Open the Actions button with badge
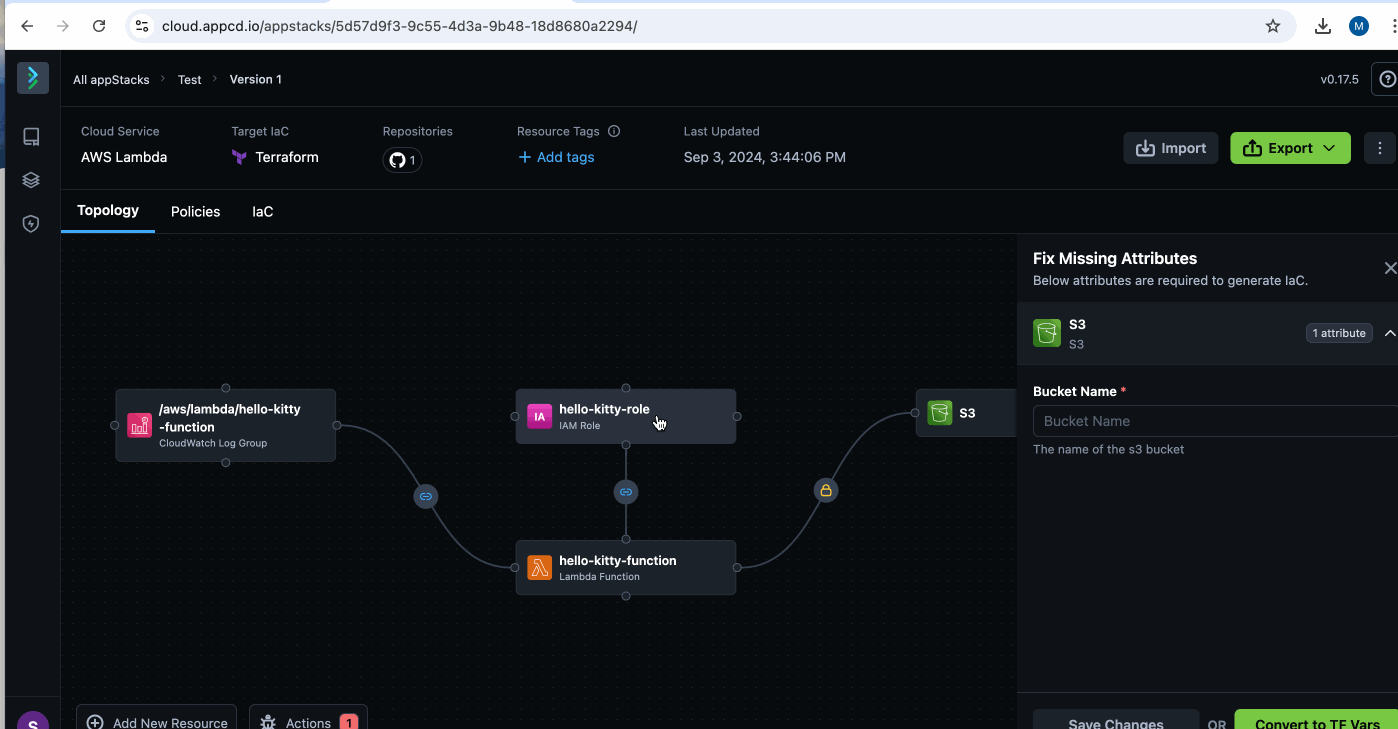 click(x=308, y=719)
